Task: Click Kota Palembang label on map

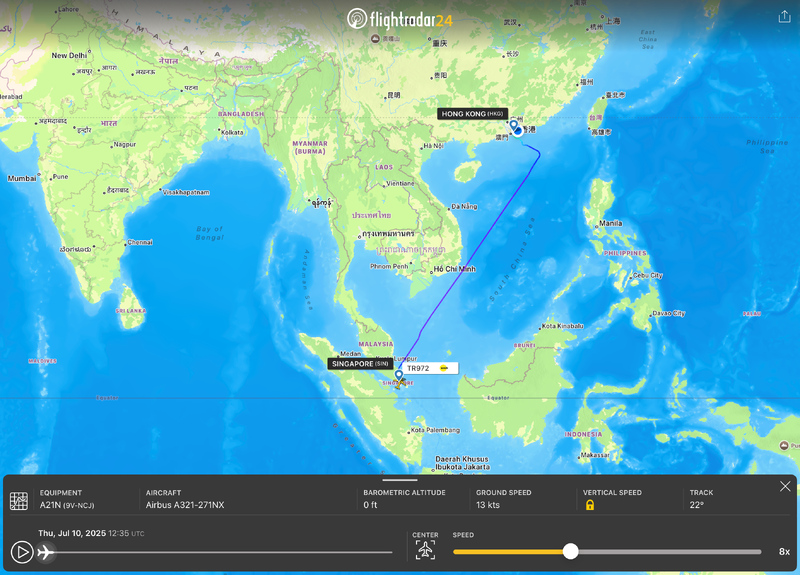Action: coord(435,430)
